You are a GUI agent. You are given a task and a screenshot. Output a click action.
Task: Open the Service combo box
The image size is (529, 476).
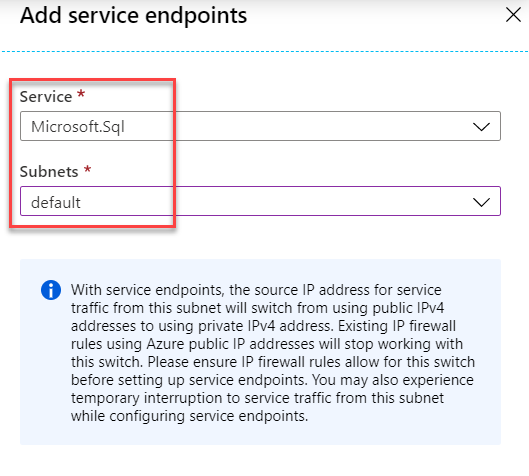point(260,126)
